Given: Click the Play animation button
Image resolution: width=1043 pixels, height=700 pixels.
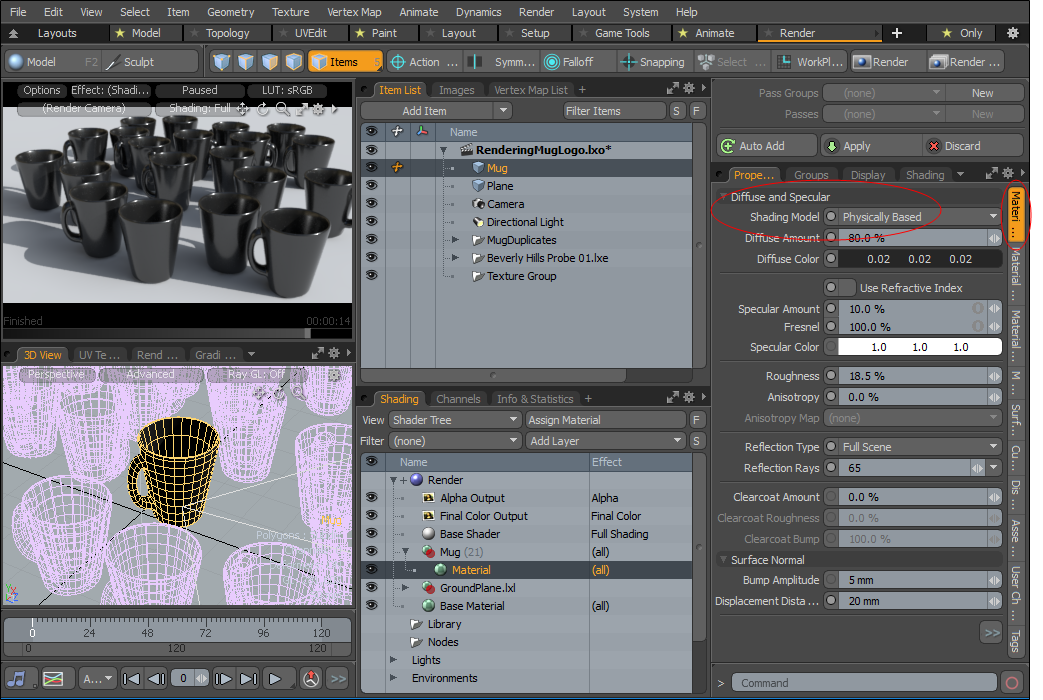Looking at the screenshot, I should (275, 678).
